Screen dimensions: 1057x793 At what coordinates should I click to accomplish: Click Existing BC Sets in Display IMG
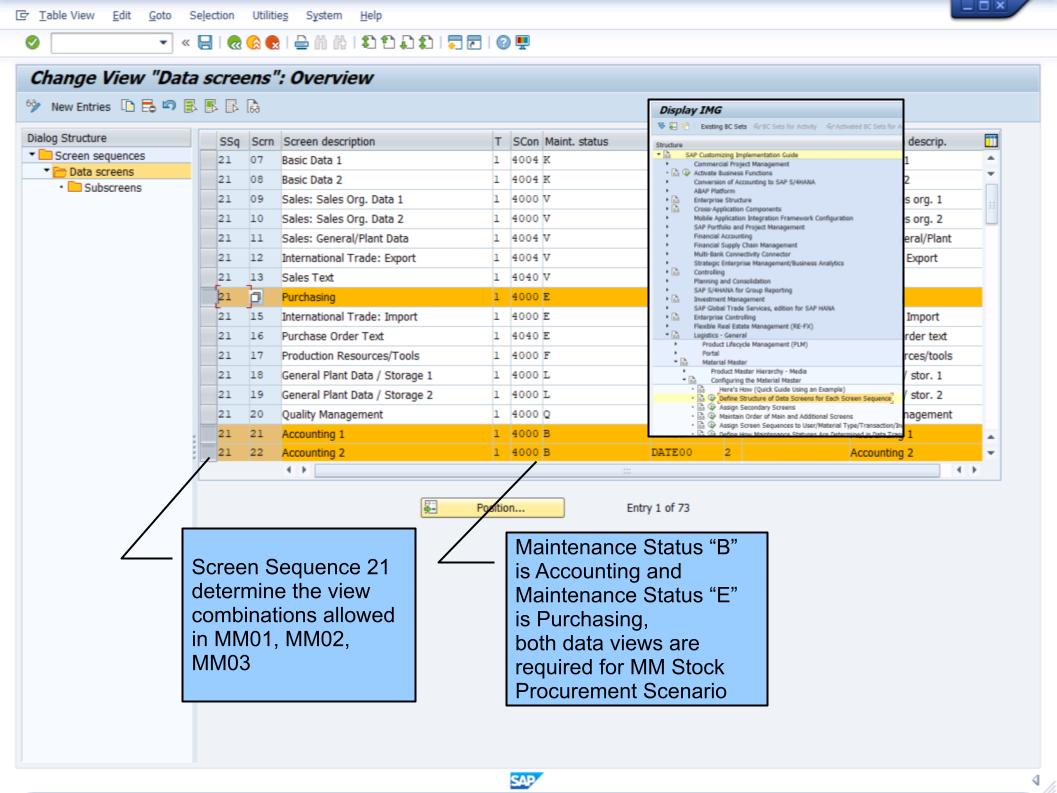[x=723, y=126]
